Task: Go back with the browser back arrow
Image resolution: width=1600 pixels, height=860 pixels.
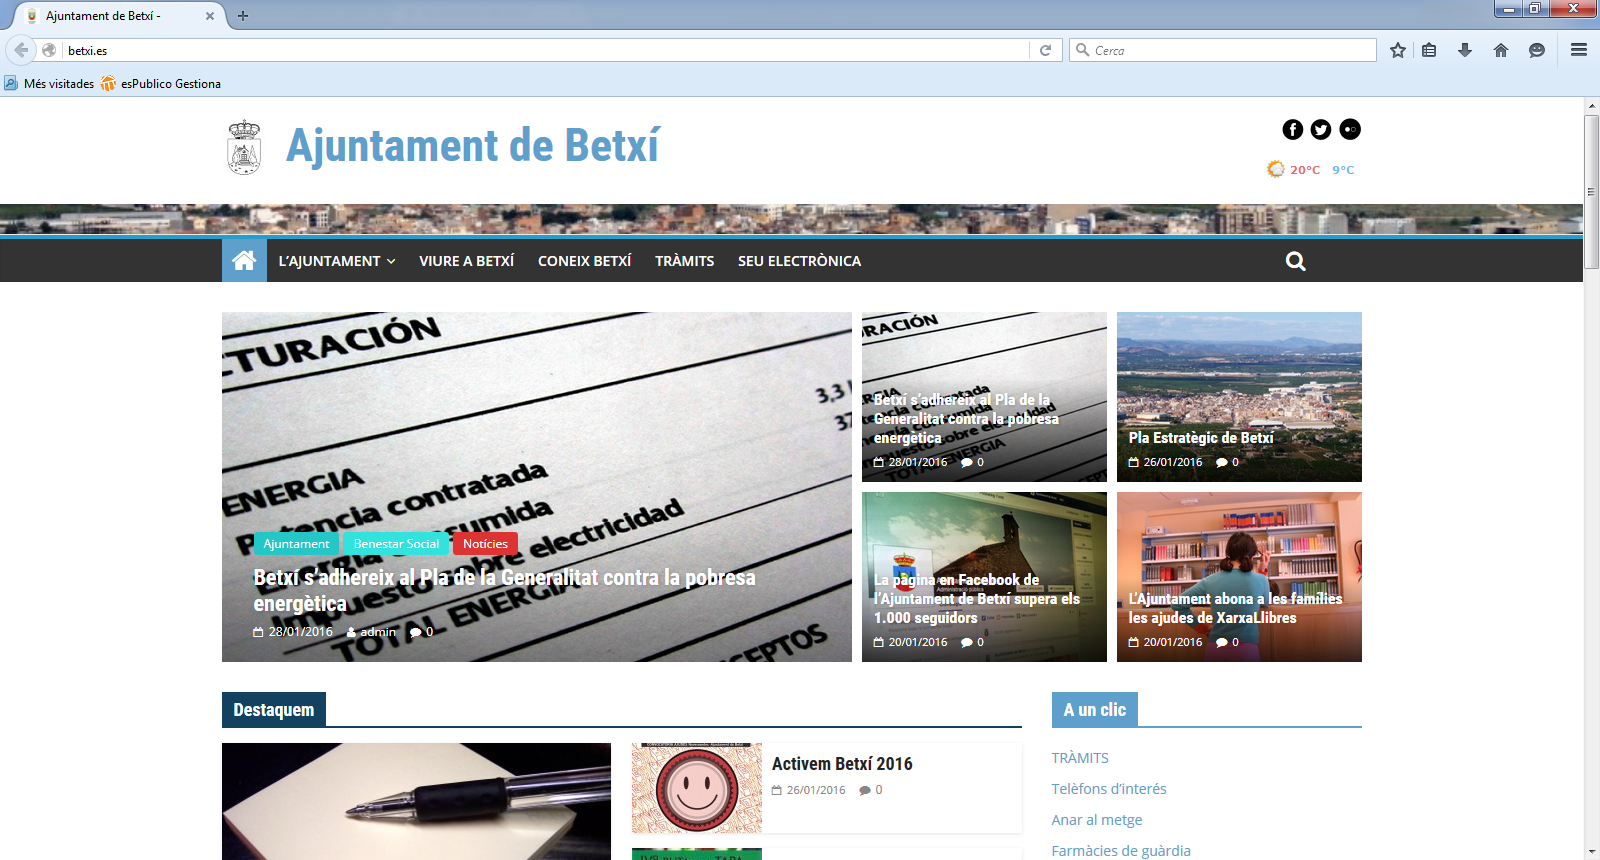Action: (21, 50)
